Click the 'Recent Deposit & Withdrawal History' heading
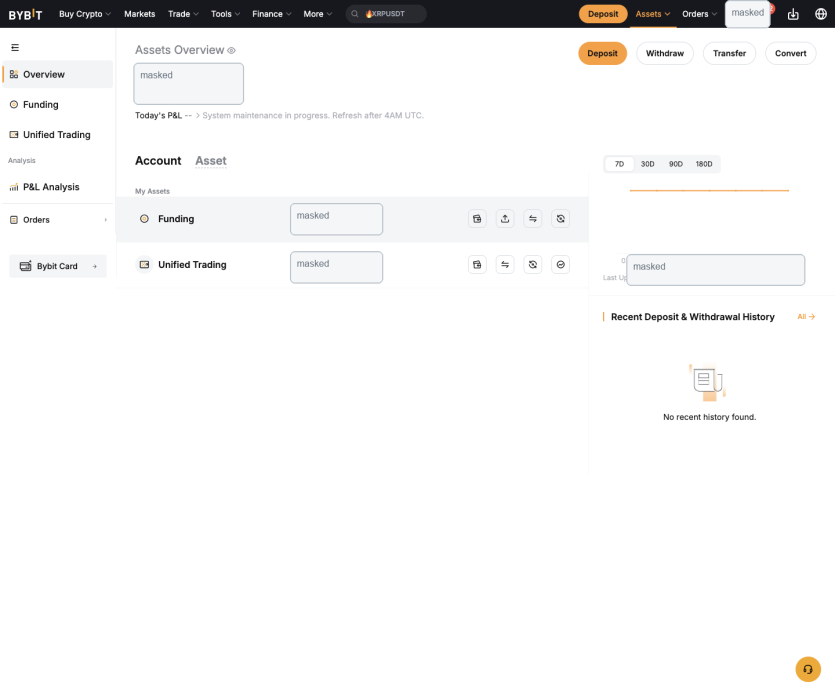Image resolution: width=835 pixels, height=696 pixels. coord(693,317)
